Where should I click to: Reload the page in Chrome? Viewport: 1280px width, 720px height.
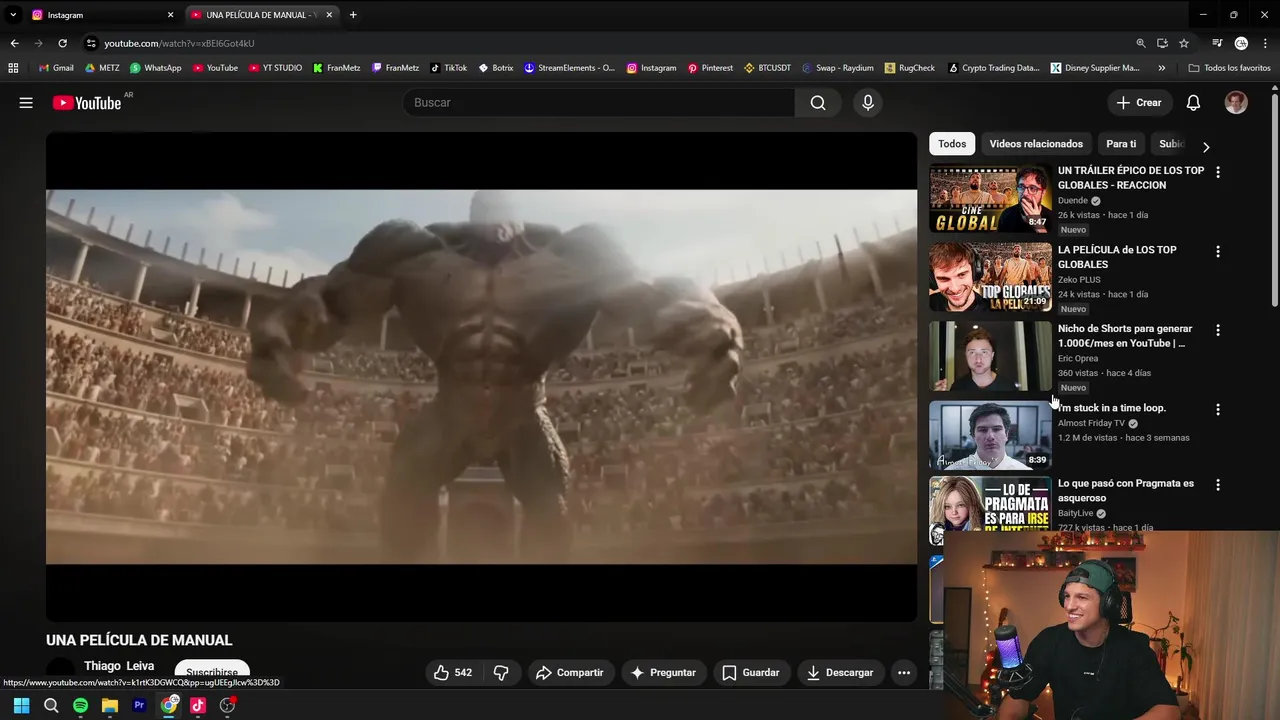point(62,43)
